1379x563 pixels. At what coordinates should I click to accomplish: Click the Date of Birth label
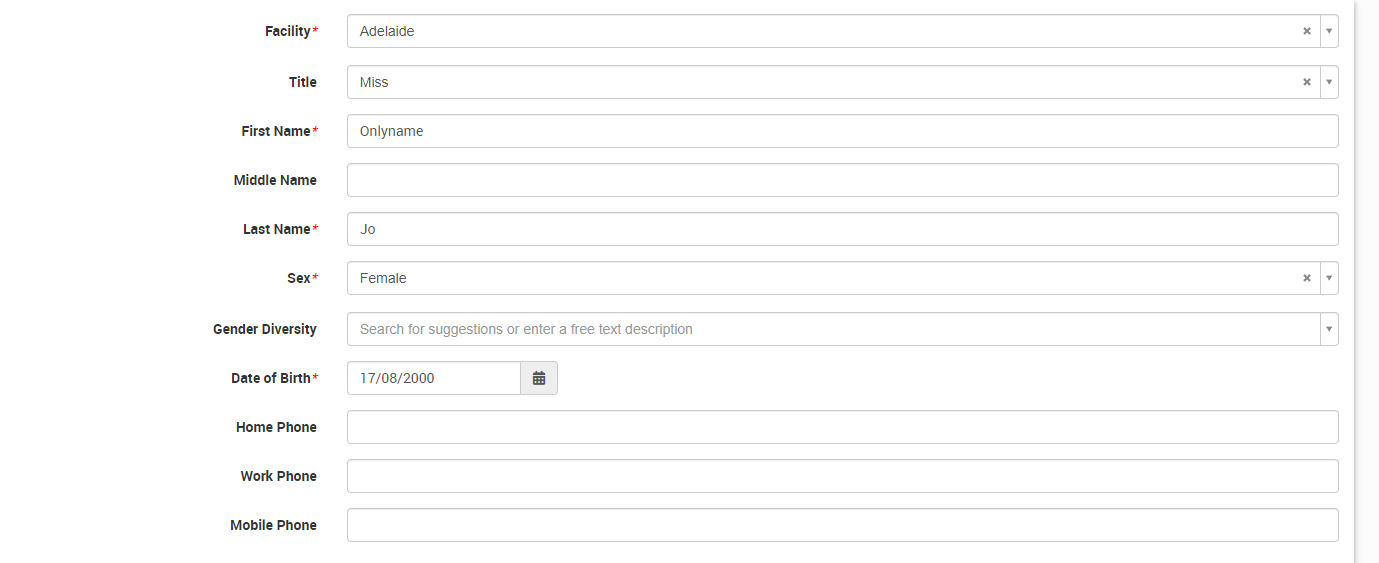271,378
